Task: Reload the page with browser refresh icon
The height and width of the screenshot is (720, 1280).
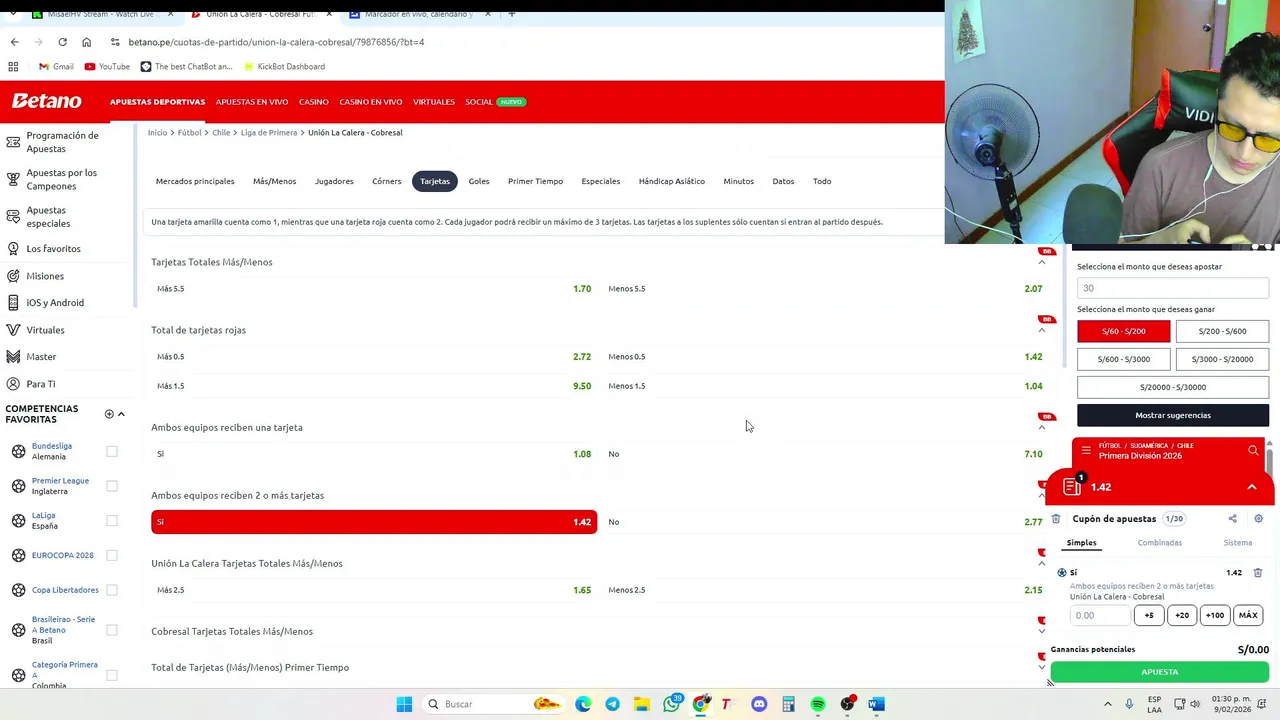Action: [62, 42]
